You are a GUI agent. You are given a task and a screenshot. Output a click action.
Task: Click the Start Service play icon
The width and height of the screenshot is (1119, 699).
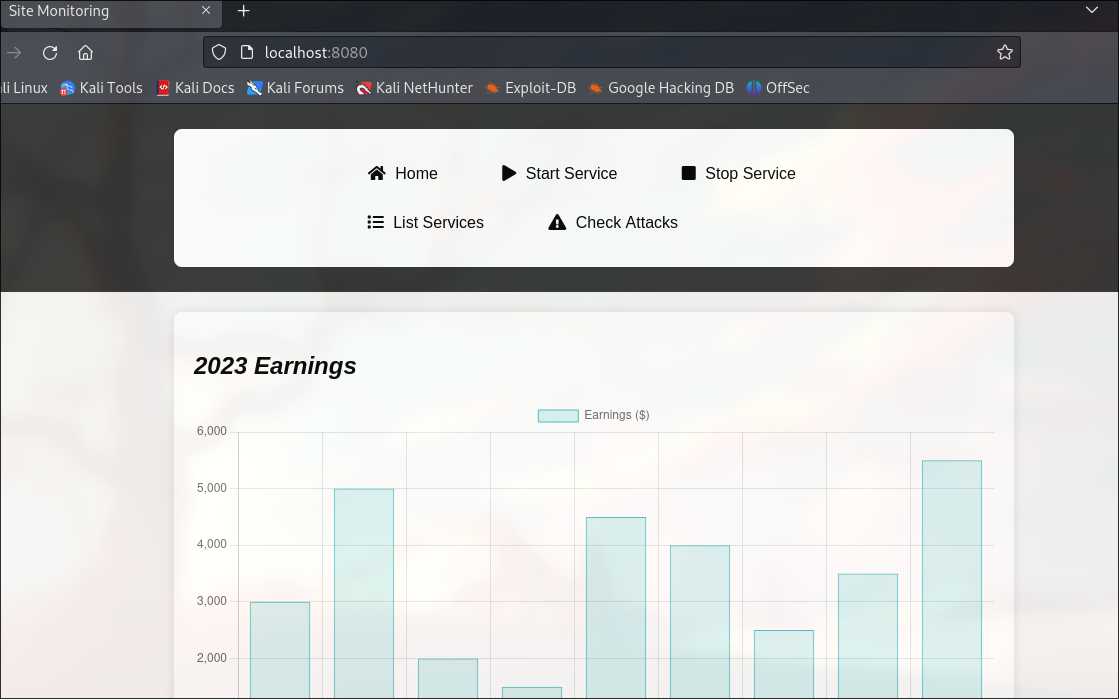click(509, 173)
